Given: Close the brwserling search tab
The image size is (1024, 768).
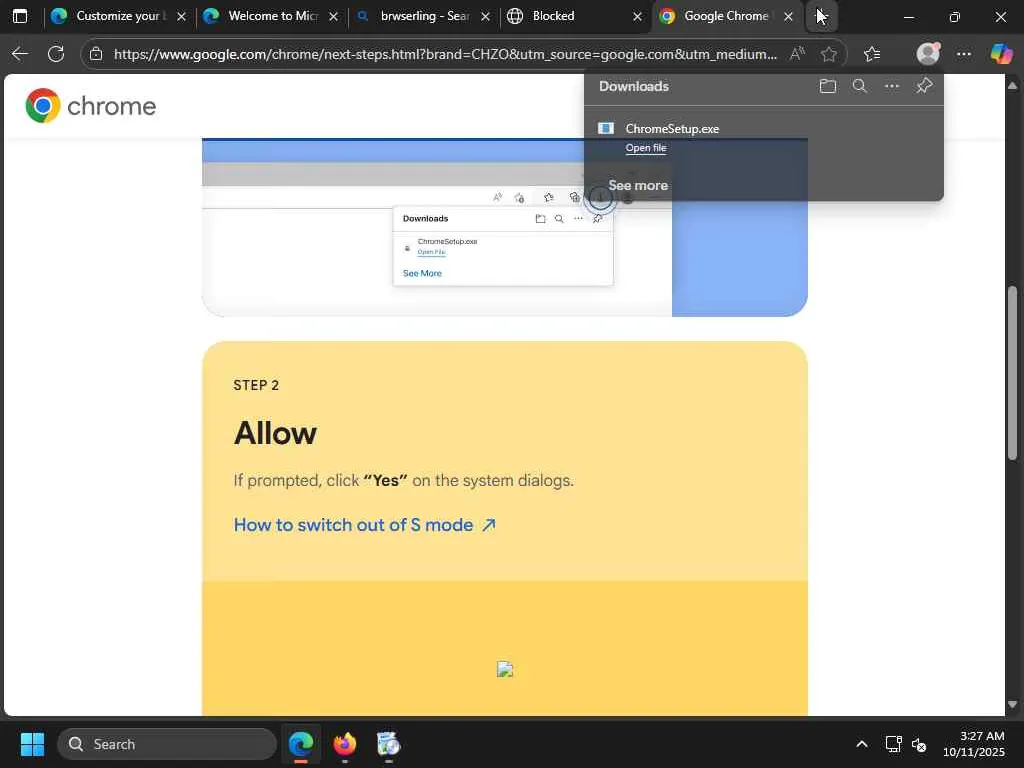Looking at the screenshot, I should coord(485,16).
